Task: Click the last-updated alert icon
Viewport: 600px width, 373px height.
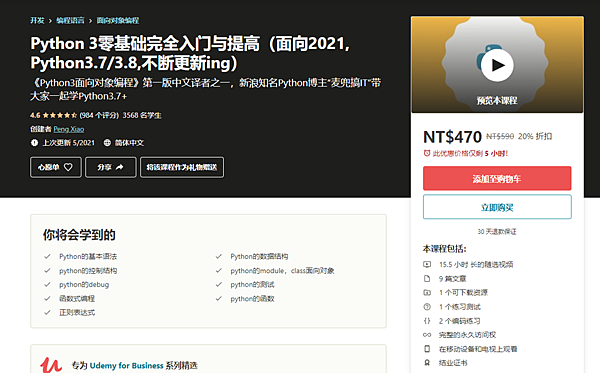Action: (x=34, y=143)
